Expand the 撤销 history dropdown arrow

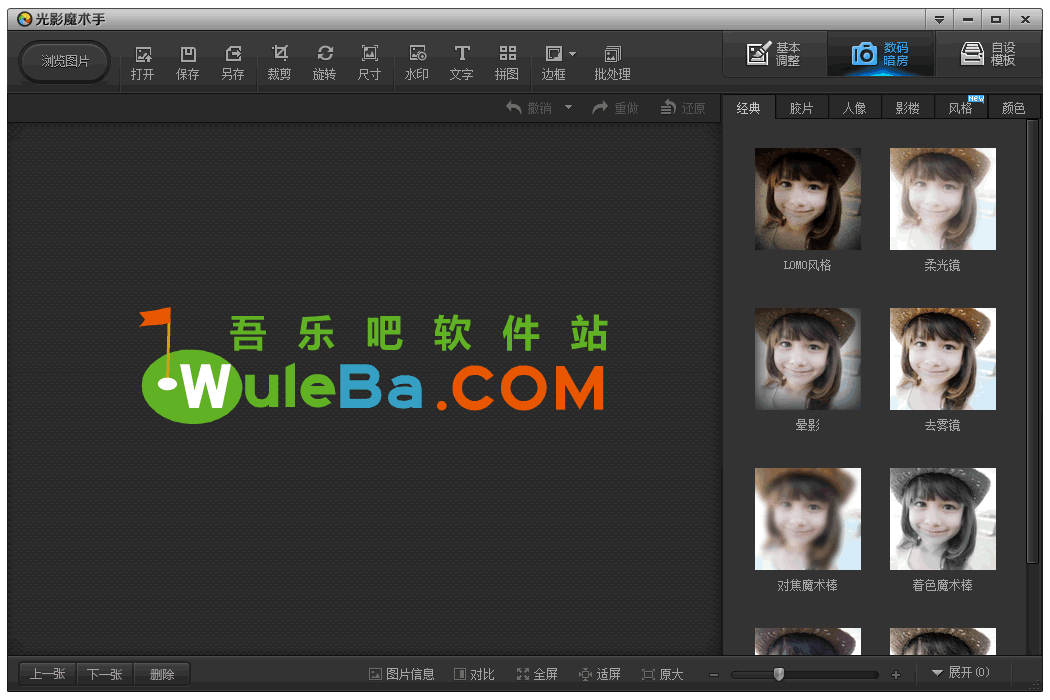point(569,107)
